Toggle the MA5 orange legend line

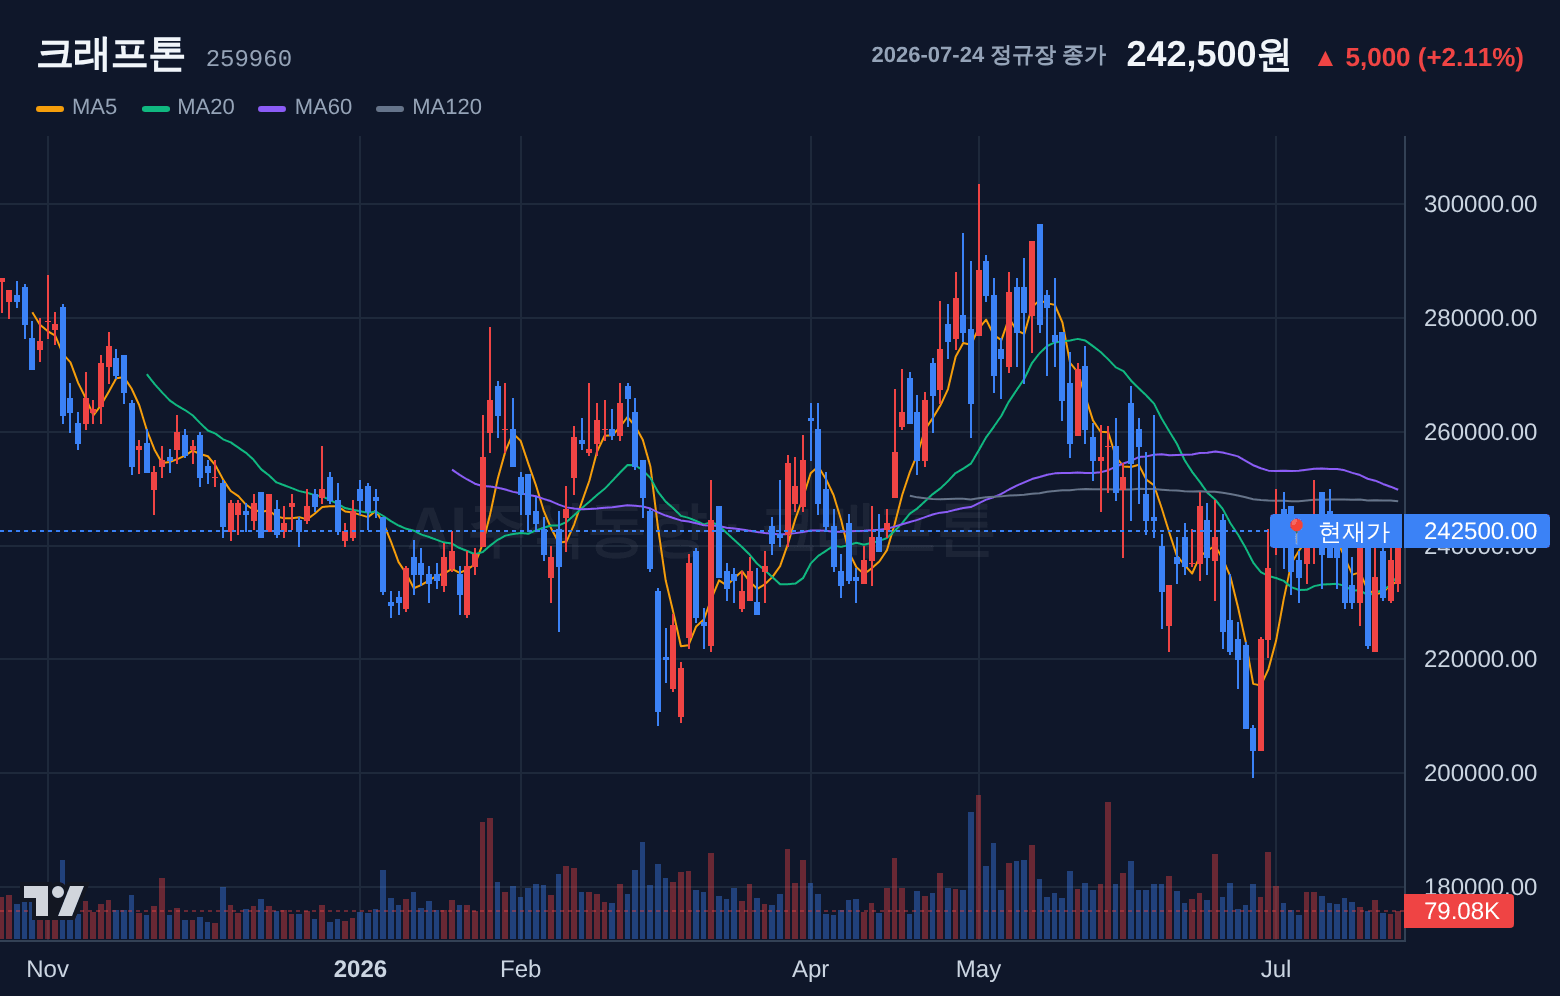(50, 108)
